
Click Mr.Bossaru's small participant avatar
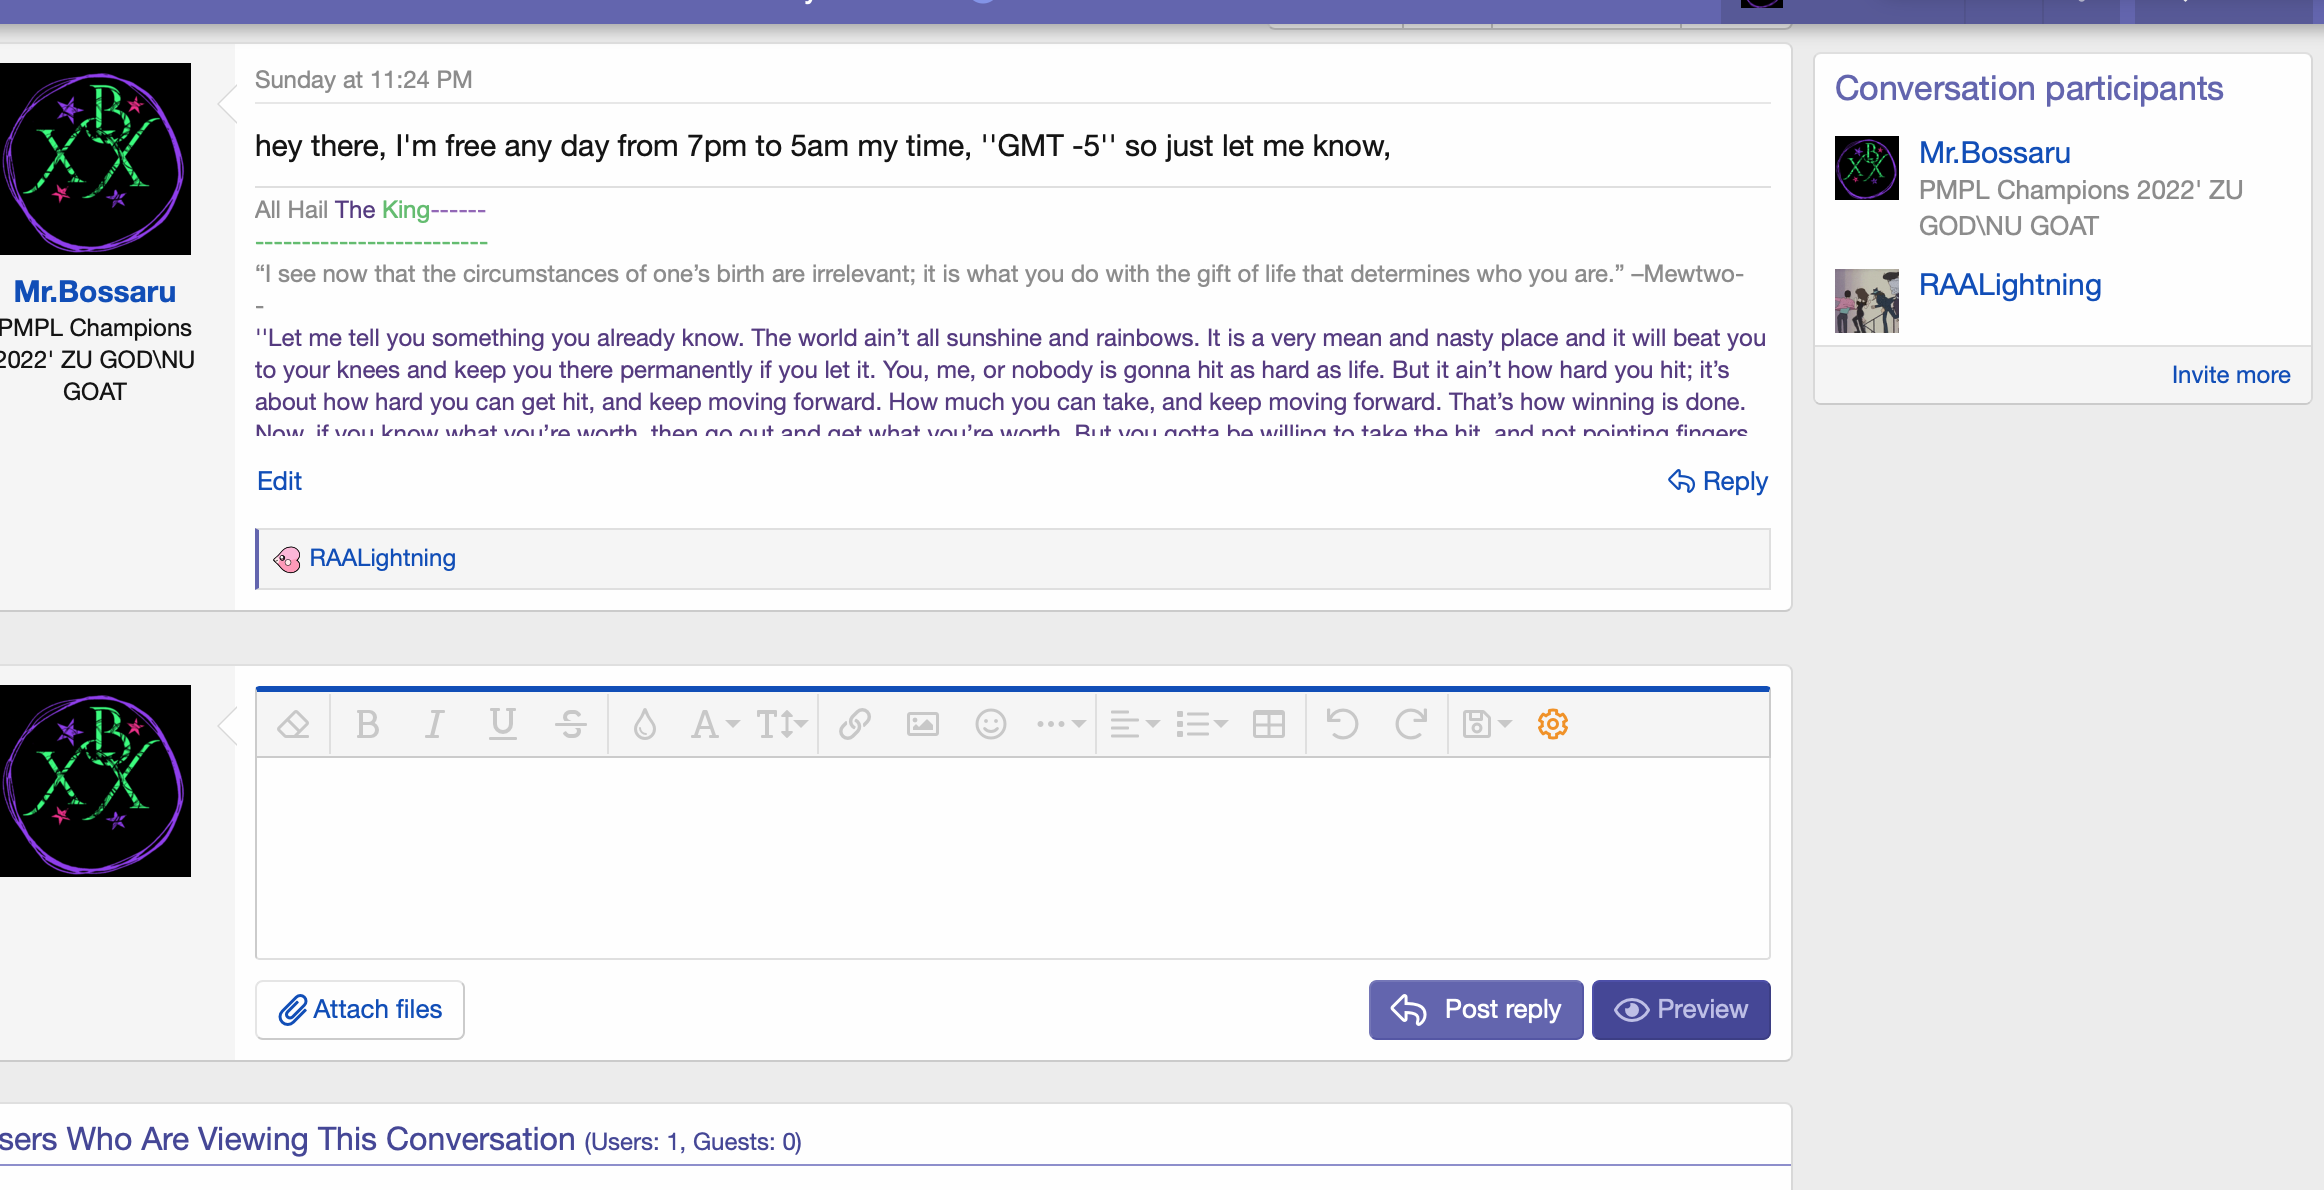[1867, 168]
